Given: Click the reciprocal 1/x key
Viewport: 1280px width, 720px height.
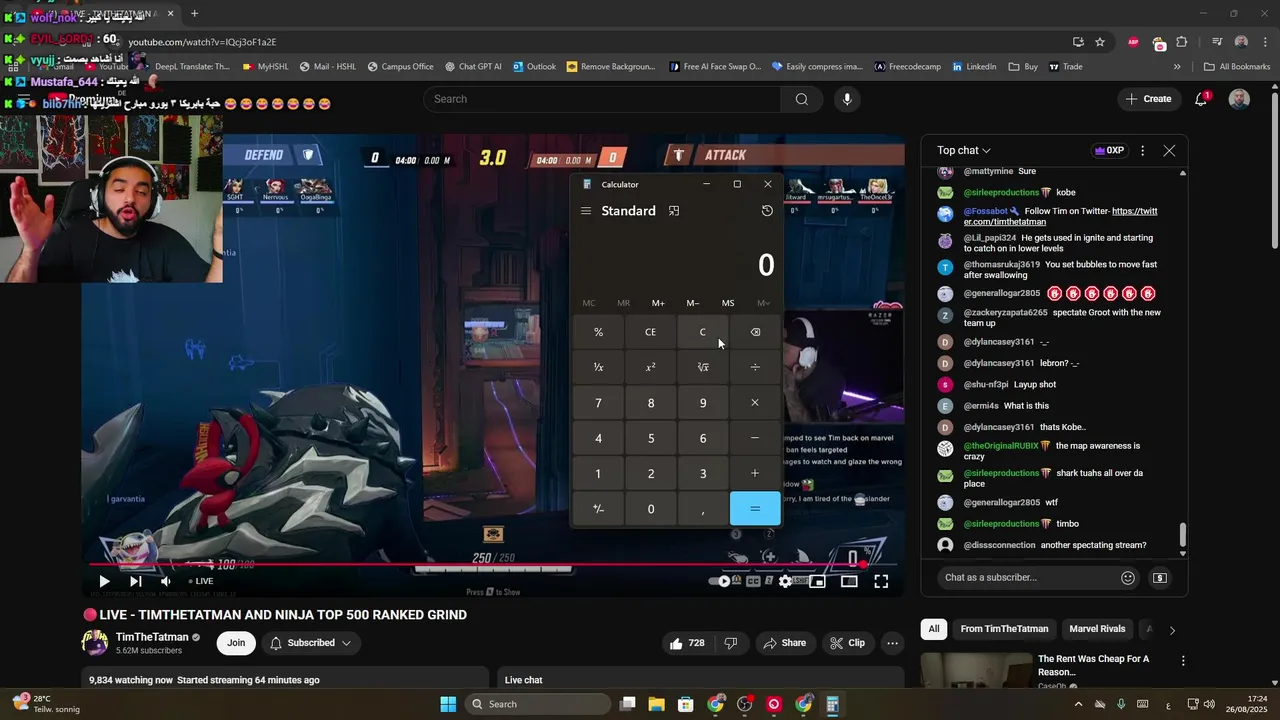Looking at the screenshot, I should point(598,367).
